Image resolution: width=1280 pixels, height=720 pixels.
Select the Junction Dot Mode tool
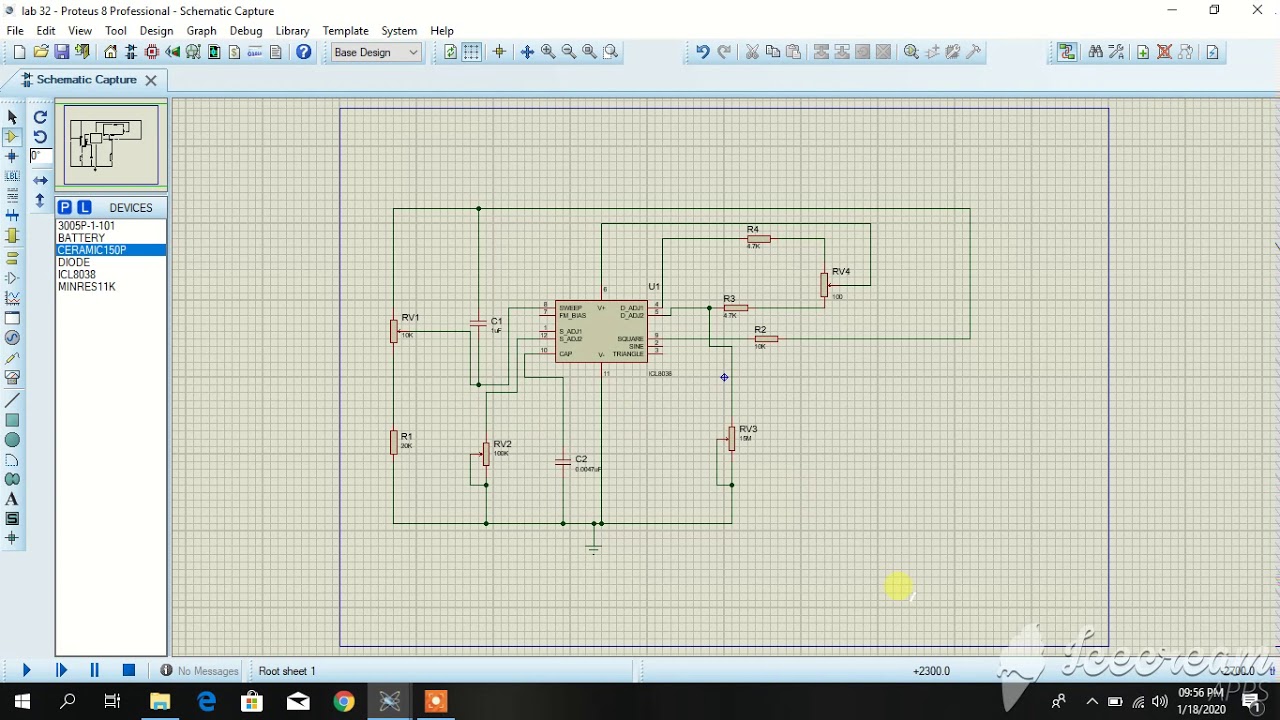tap(12, 157)
